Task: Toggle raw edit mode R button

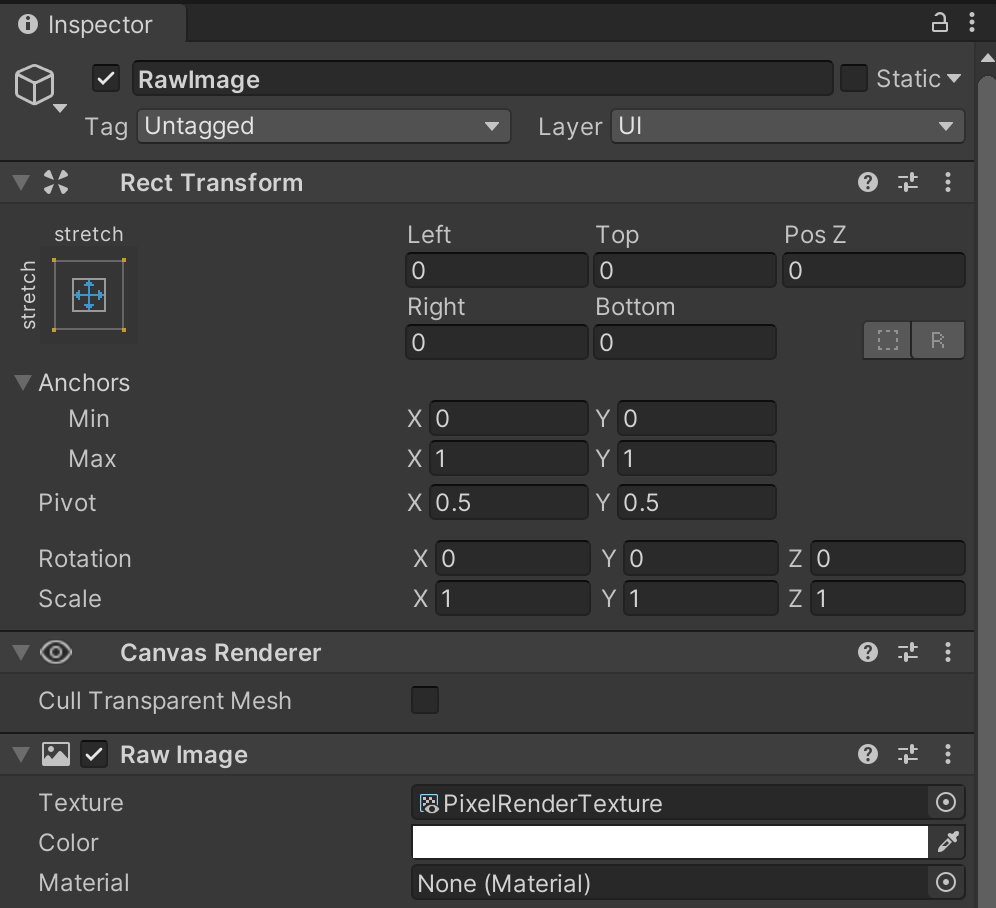Action: click(938, 340)
